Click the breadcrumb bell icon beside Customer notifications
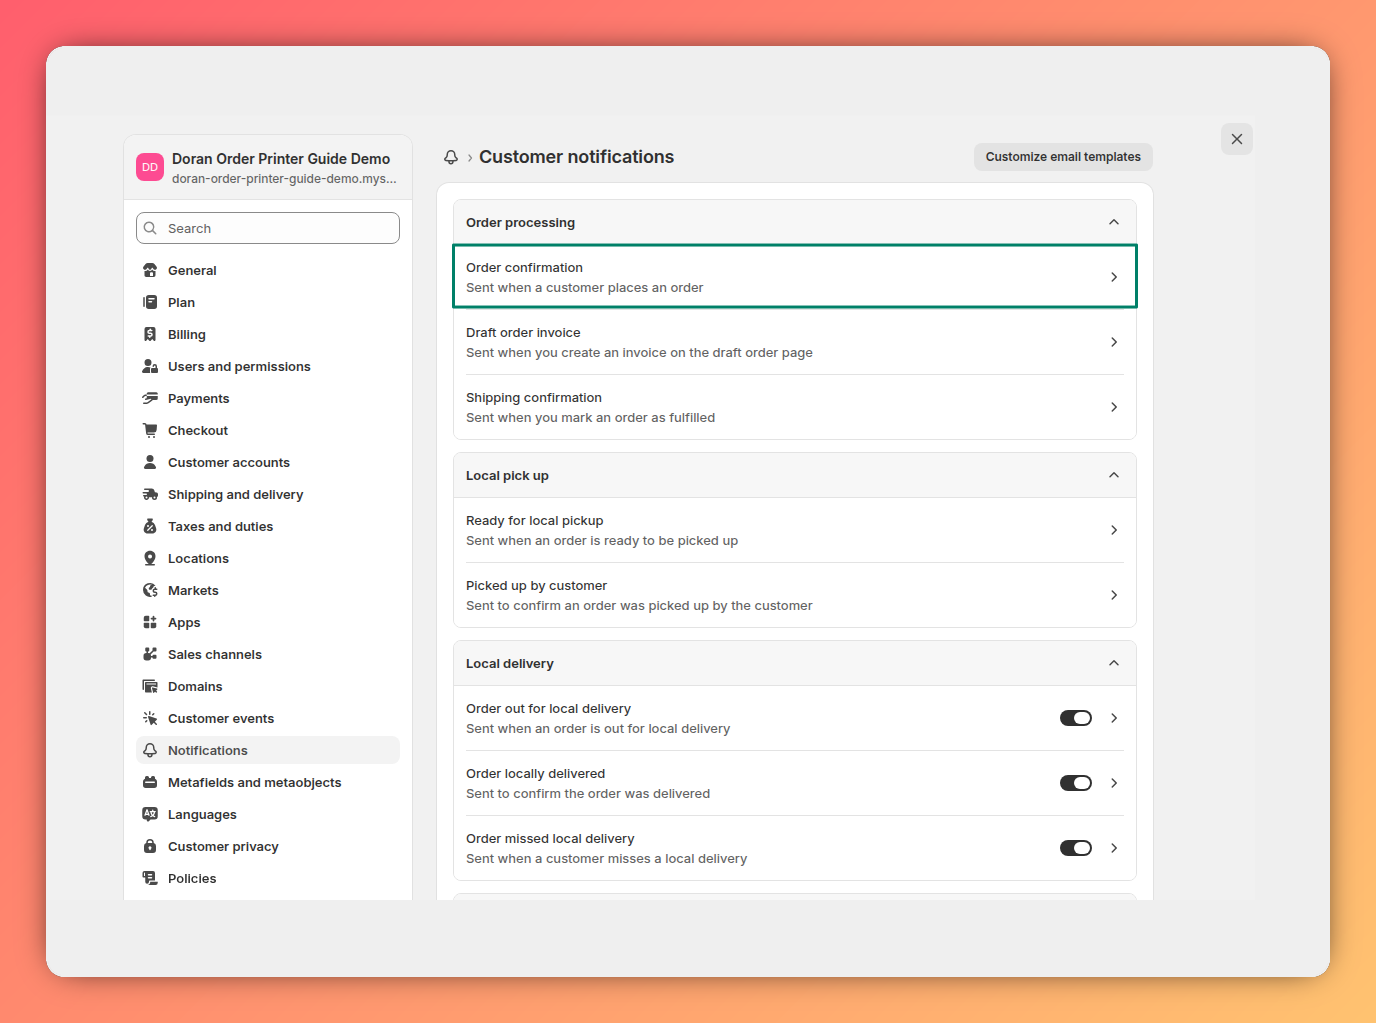1376x1023 pixels. 451,157
